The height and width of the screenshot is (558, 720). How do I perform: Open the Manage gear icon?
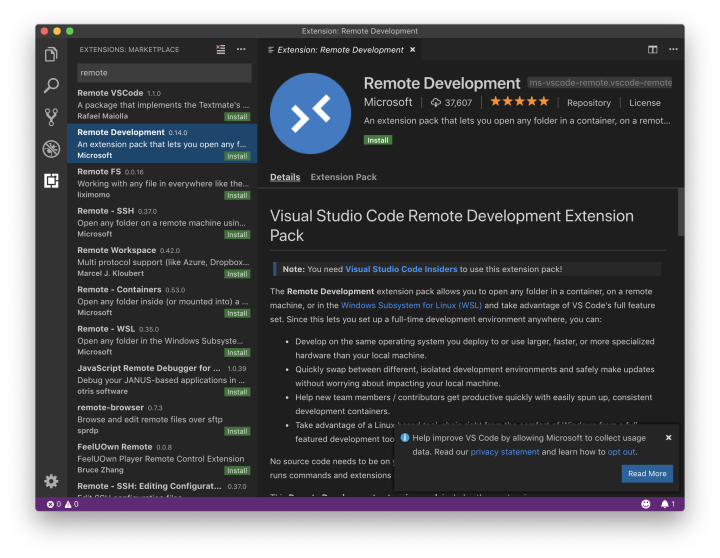click(x=51, y=481)
